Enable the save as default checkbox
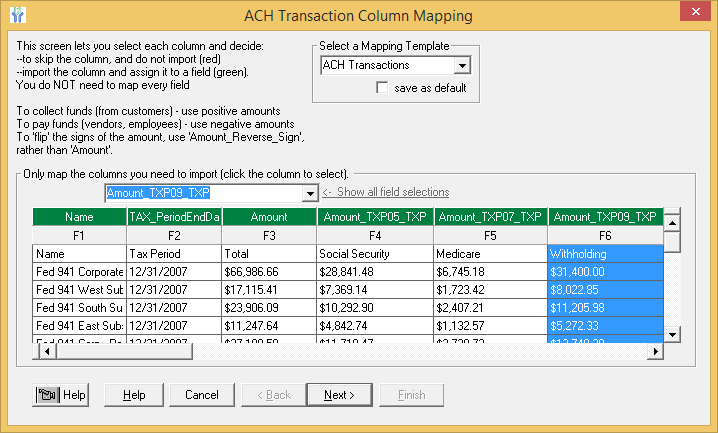 click(382, 88)
